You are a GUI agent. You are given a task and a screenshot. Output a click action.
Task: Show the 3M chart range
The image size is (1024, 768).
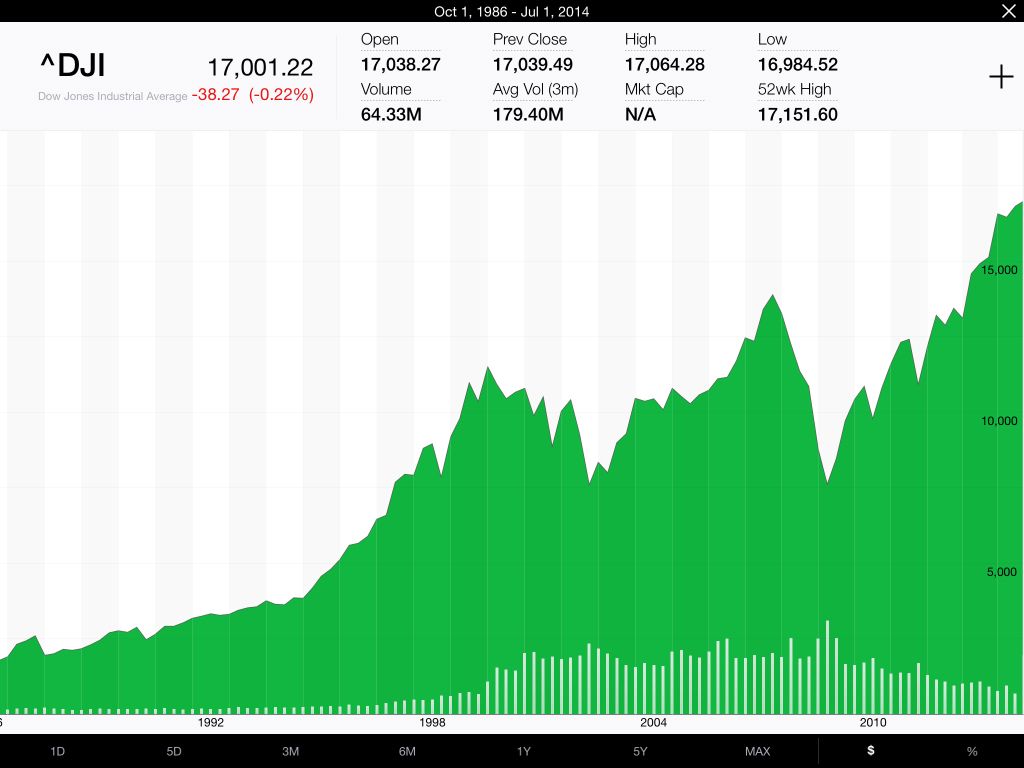pos(291,752)
